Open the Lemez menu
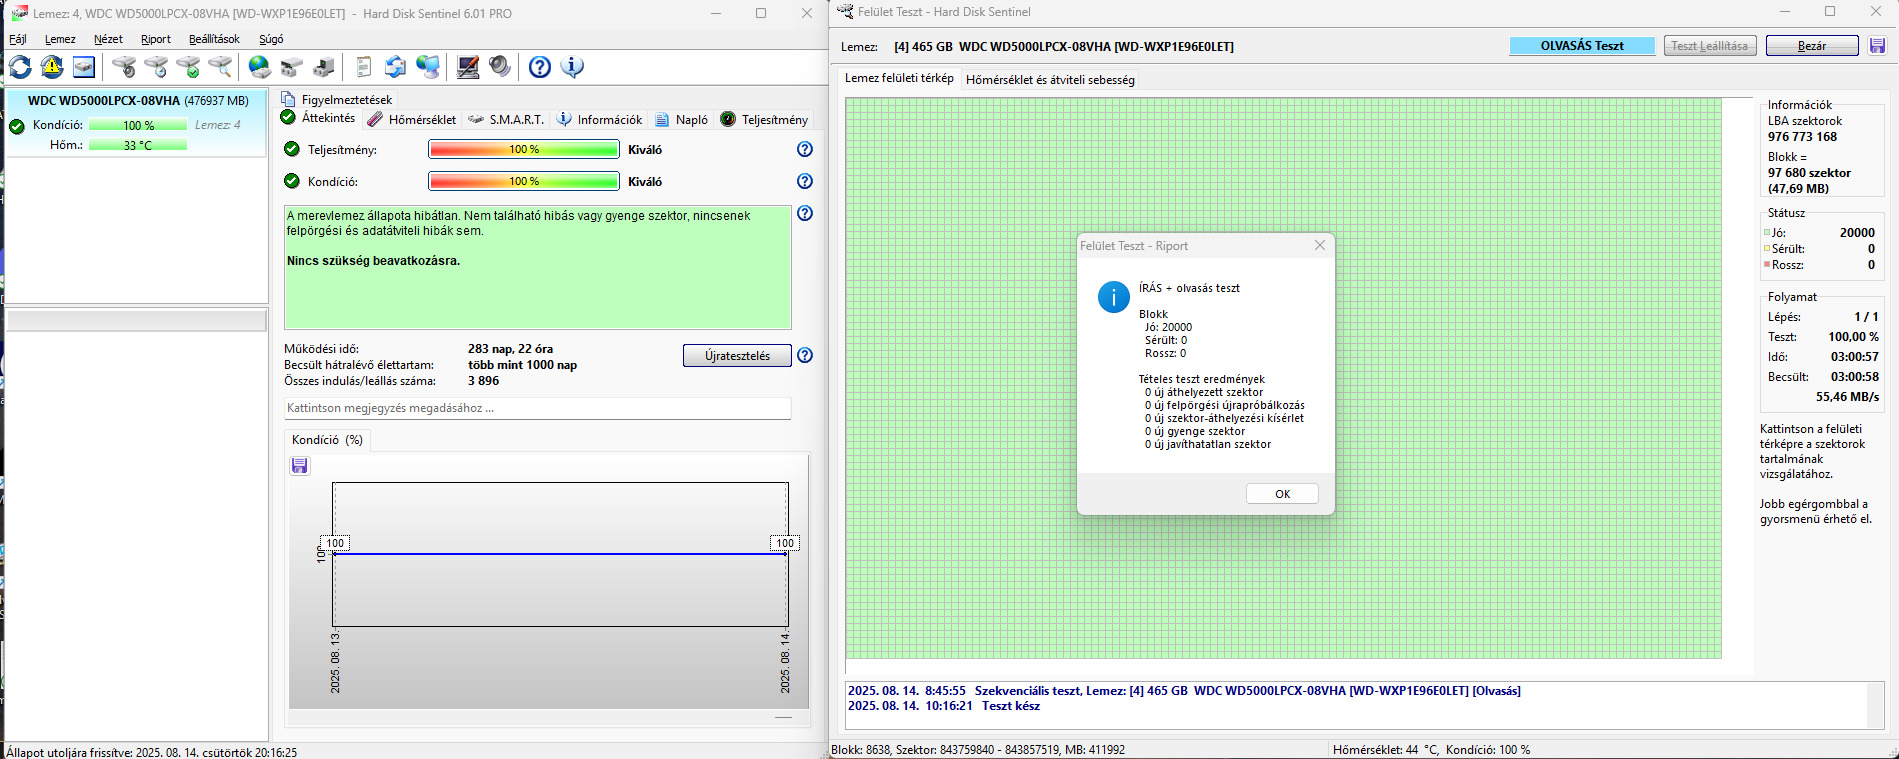The image size is (1899, 759). point(60,39)
